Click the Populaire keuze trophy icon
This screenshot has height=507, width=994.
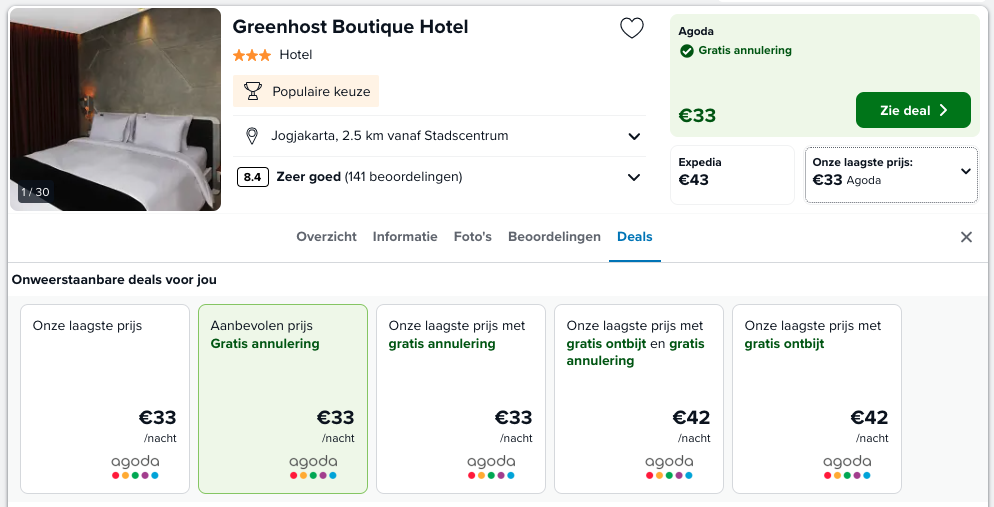tap(252, 91)
